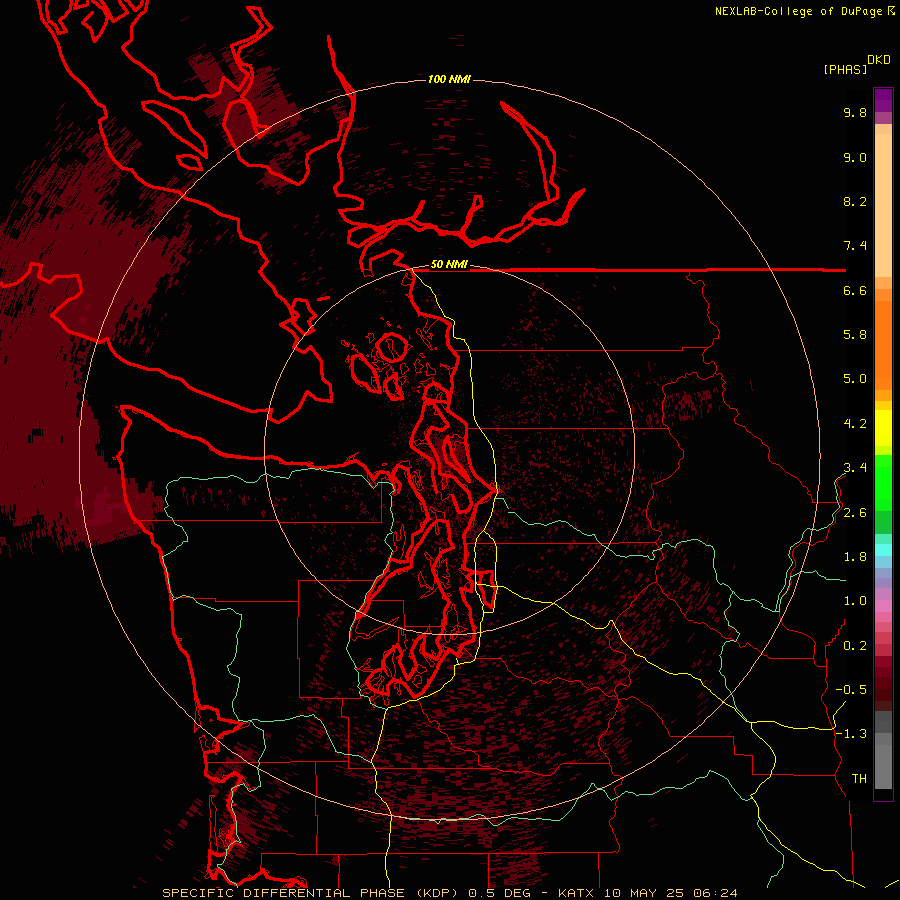This screenshot has width=900, height=900.
Task: Click the 5.0 value on the color scale
Action: coord(855,379)
